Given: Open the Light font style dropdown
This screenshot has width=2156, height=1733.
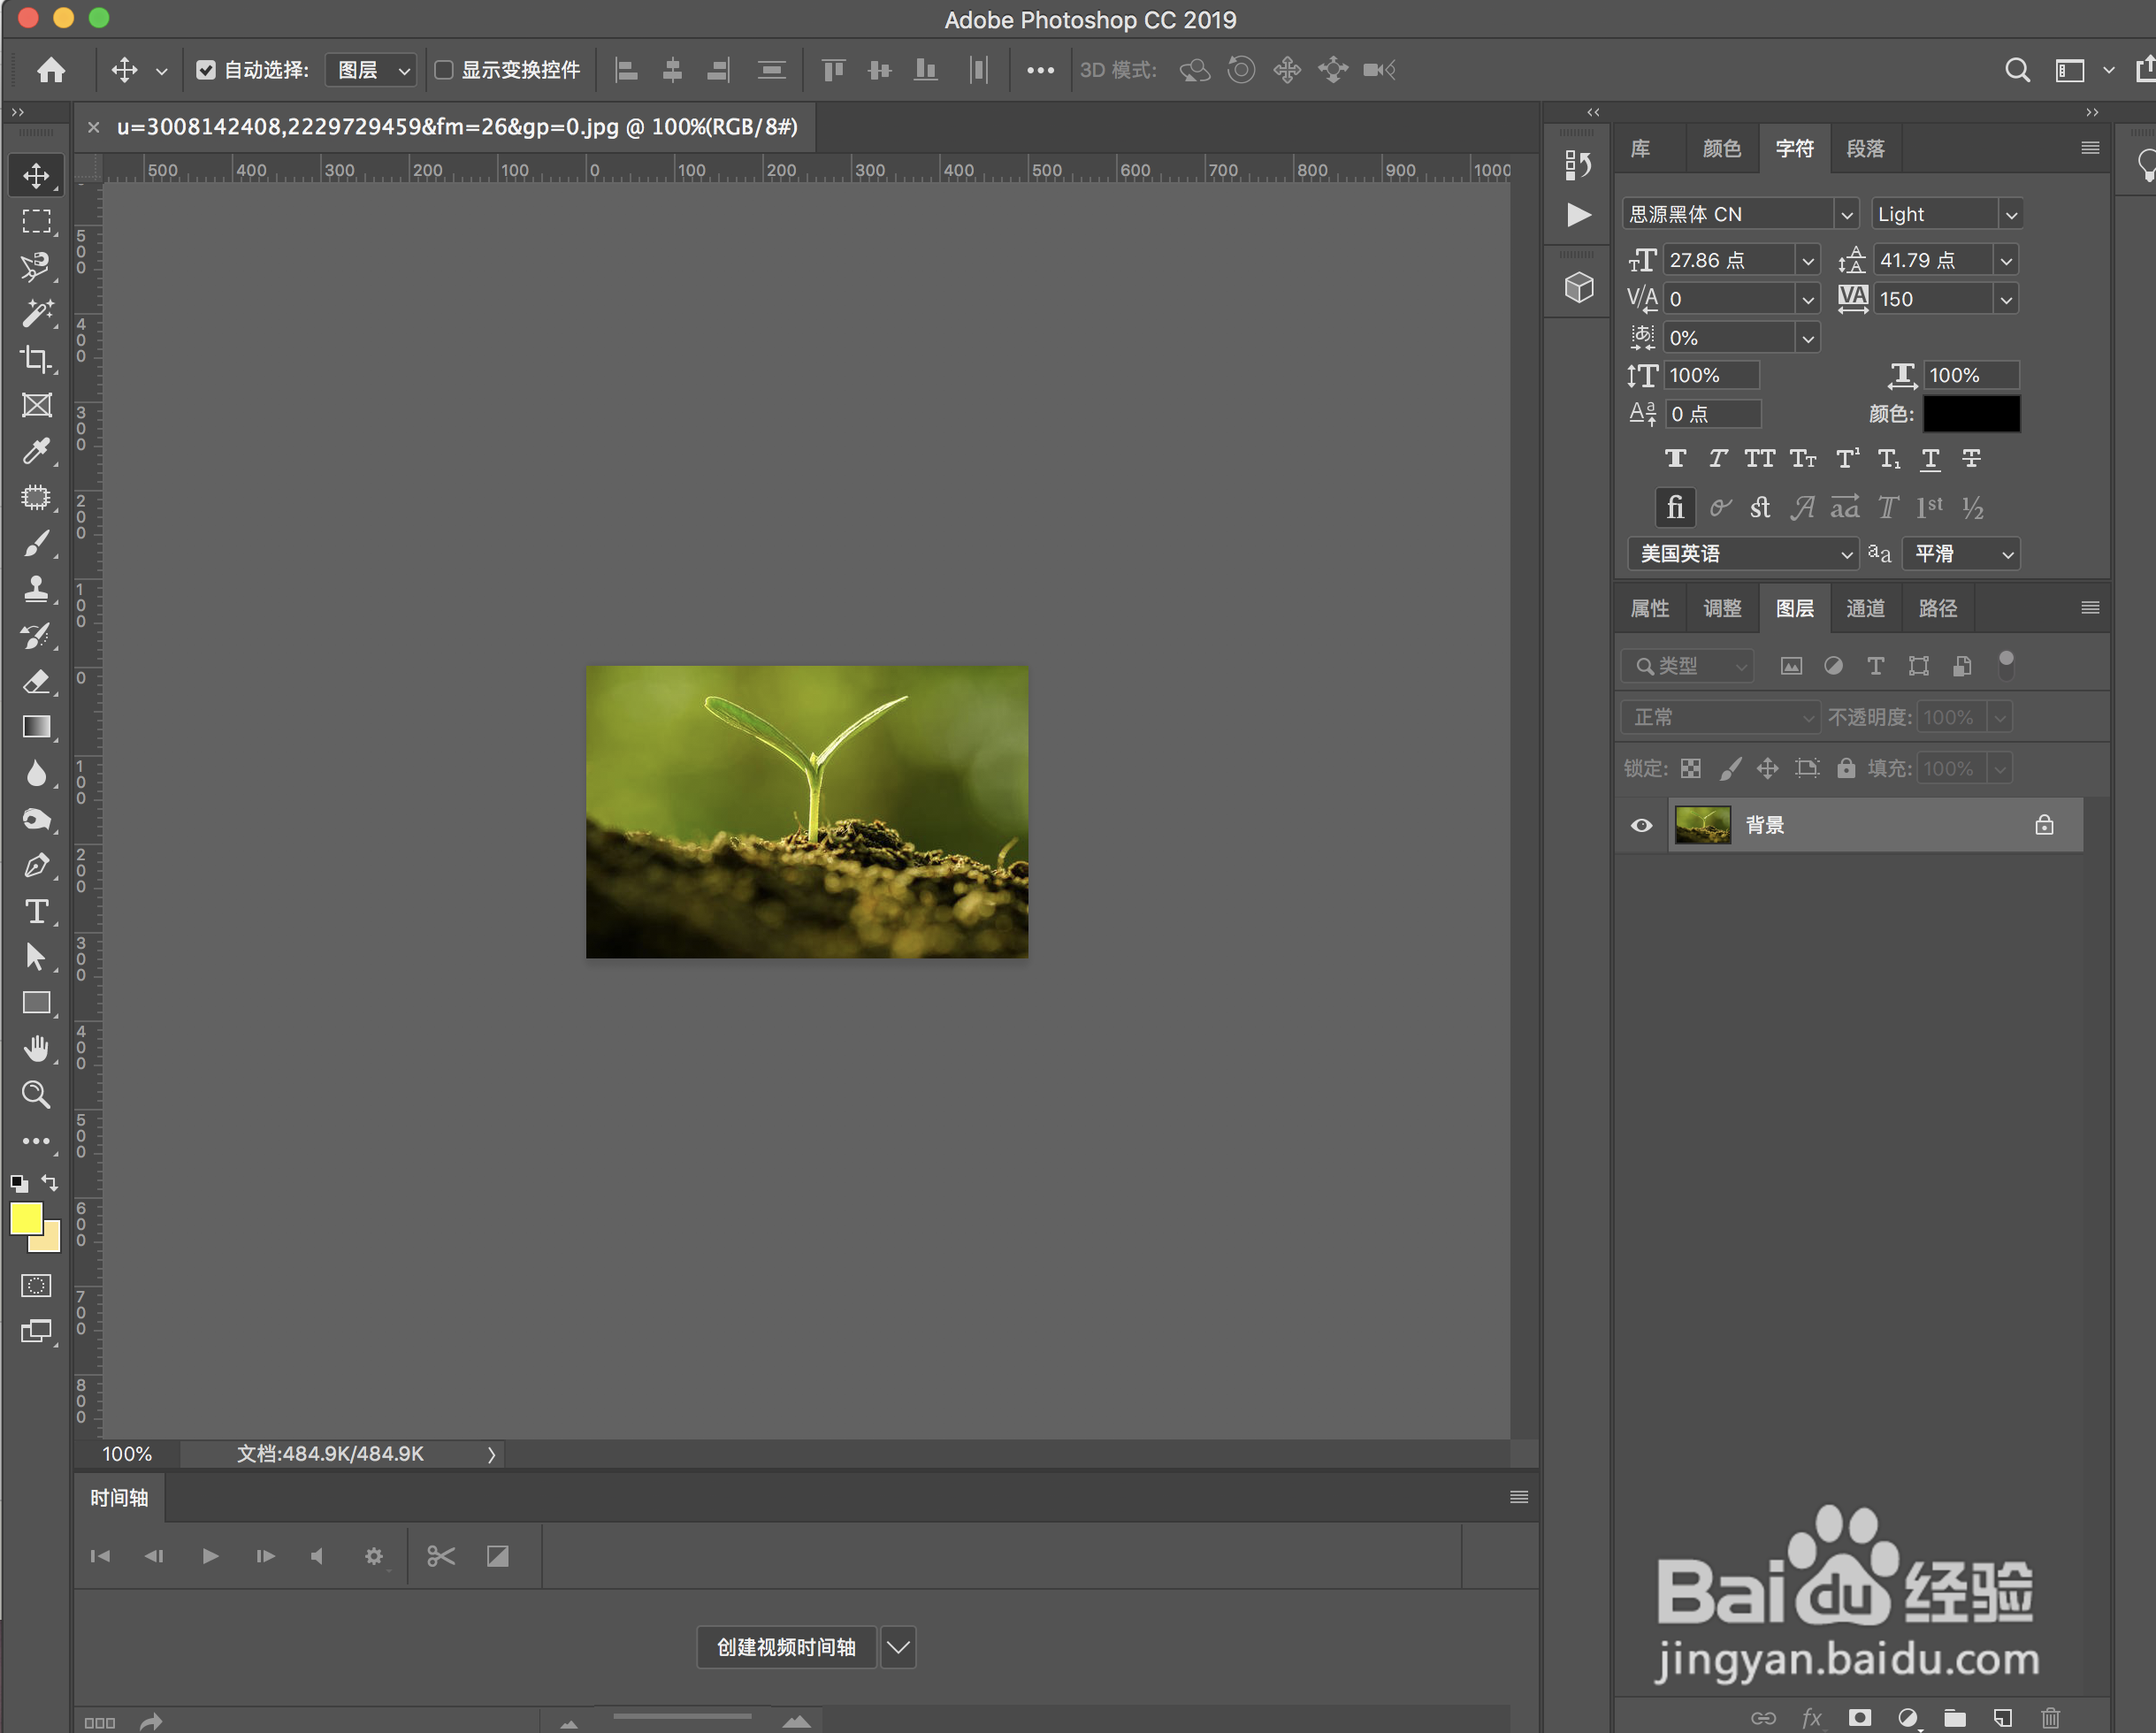Looking at the screenshot, I should pos(2010,214).
